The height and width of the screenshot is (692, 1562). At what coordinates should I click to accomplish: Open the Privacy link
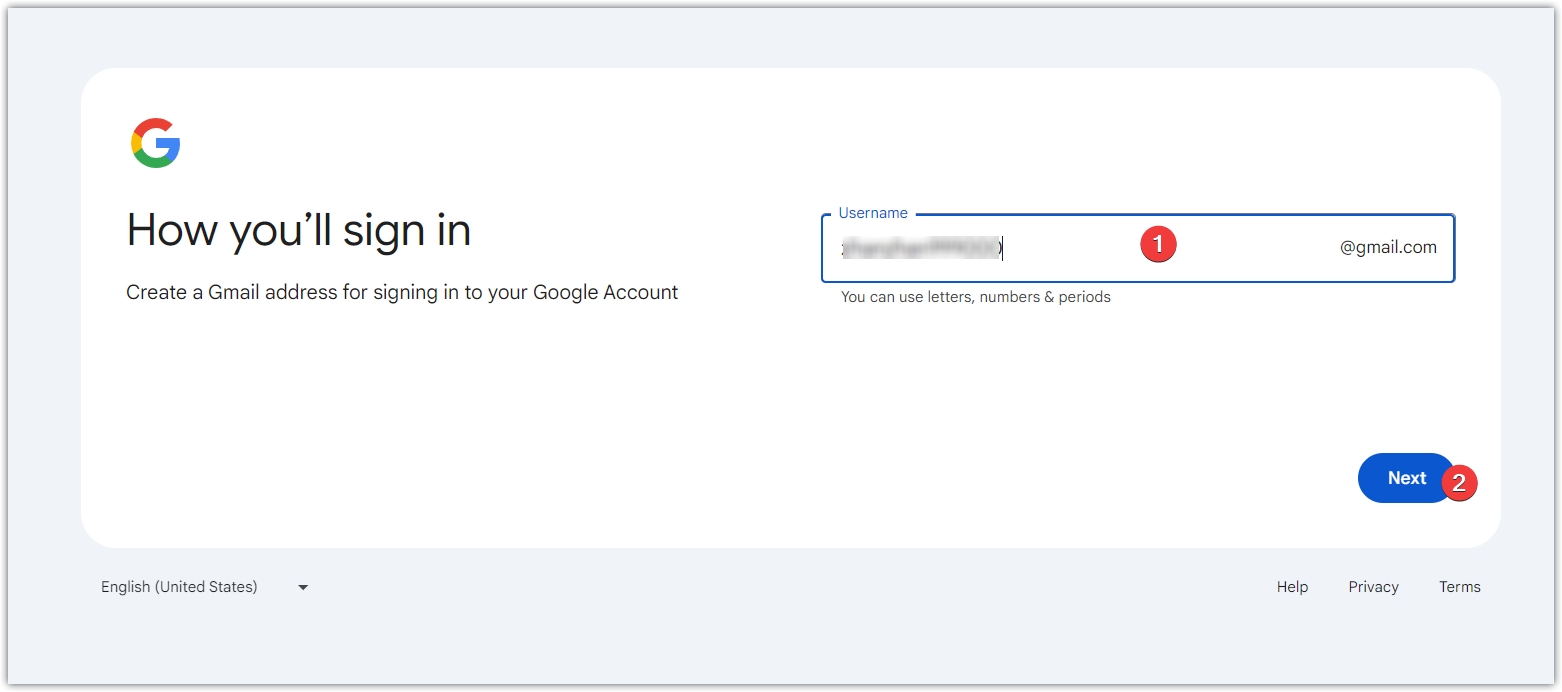(x=1373, y=587)
